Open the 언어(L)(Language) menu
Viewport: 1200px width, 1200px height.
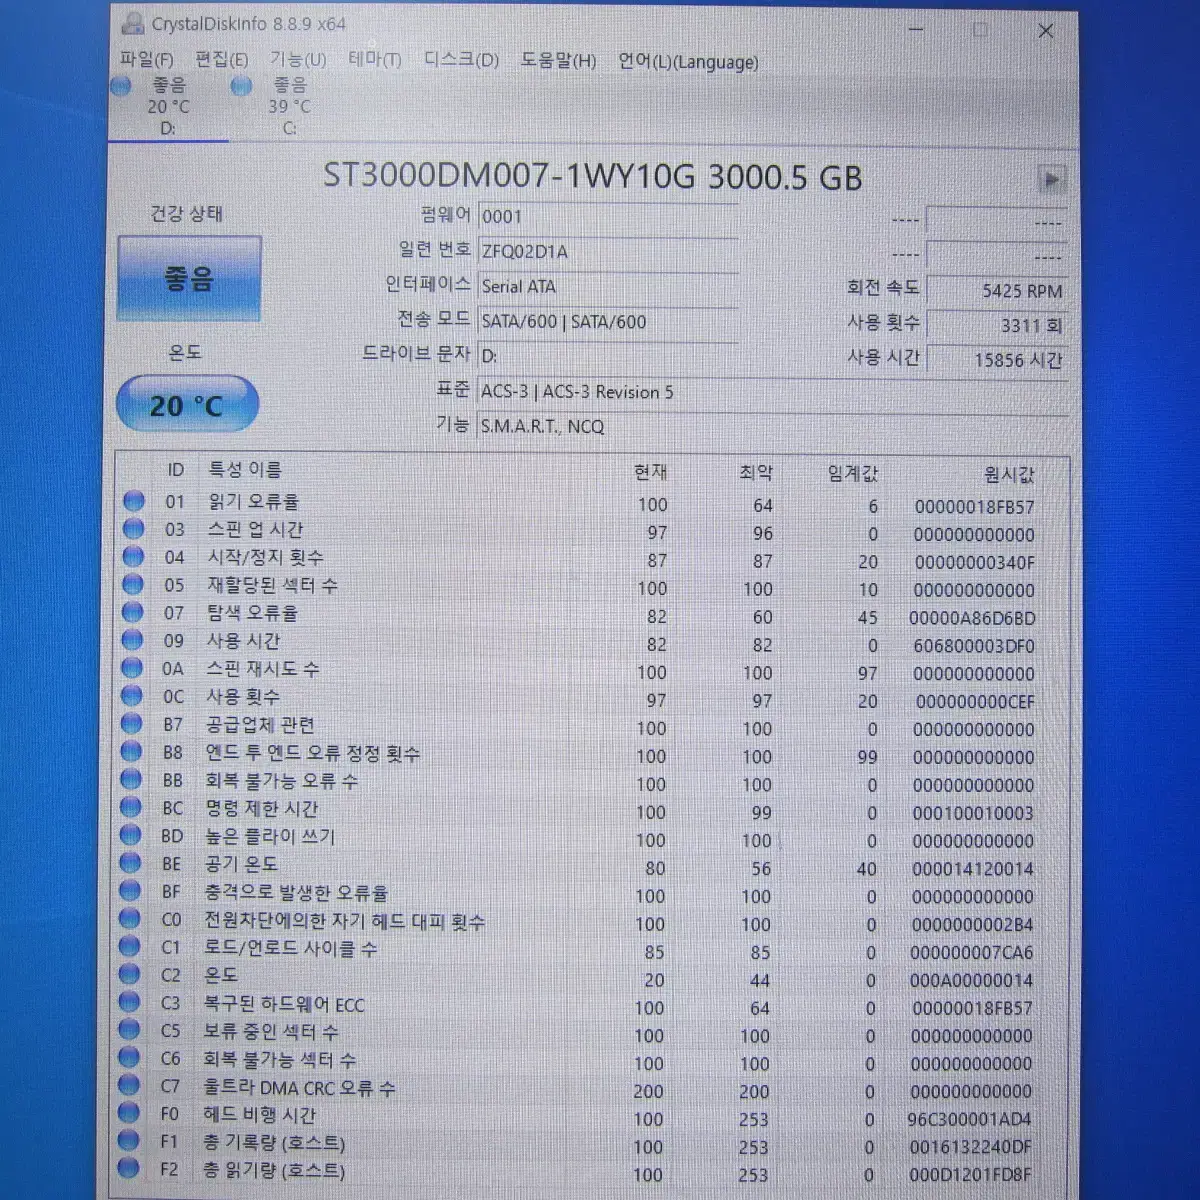point(688,62)
